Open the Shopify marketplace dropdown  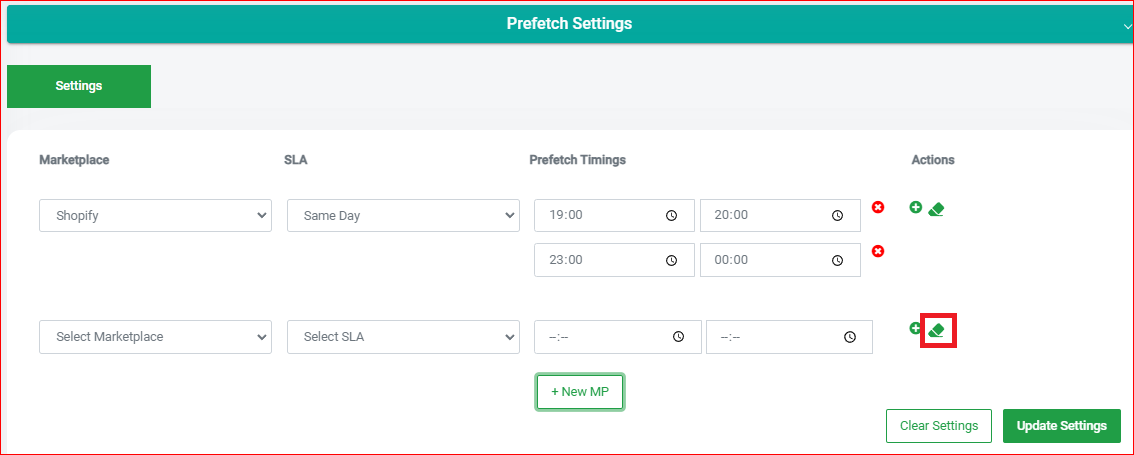155,216
